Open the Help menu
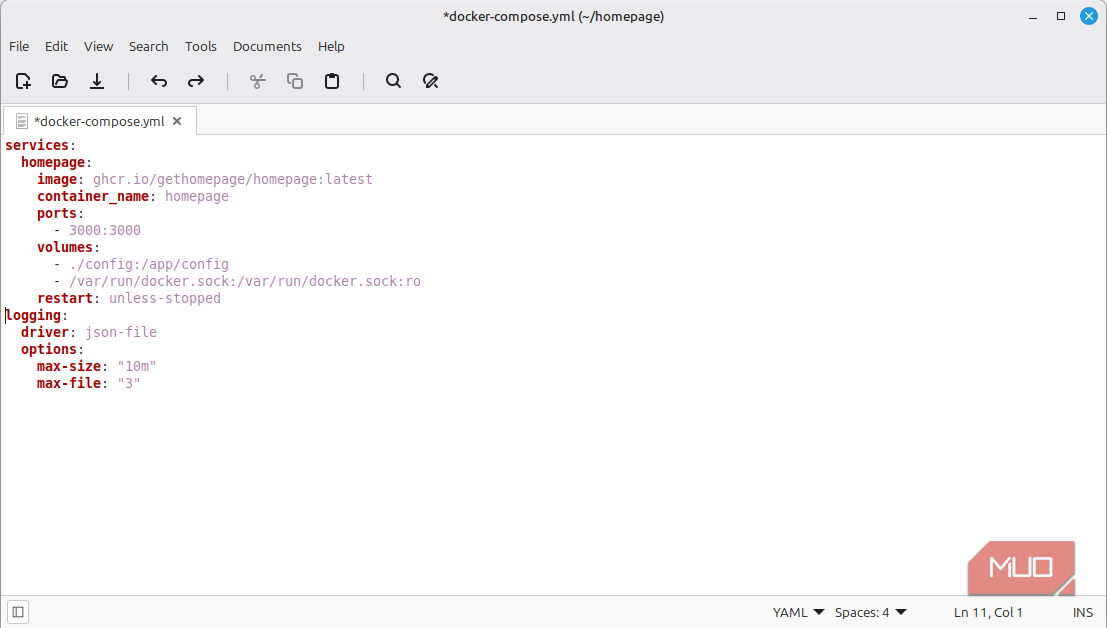The width and height of the screenshot is (1107, 628). point(331,47)
